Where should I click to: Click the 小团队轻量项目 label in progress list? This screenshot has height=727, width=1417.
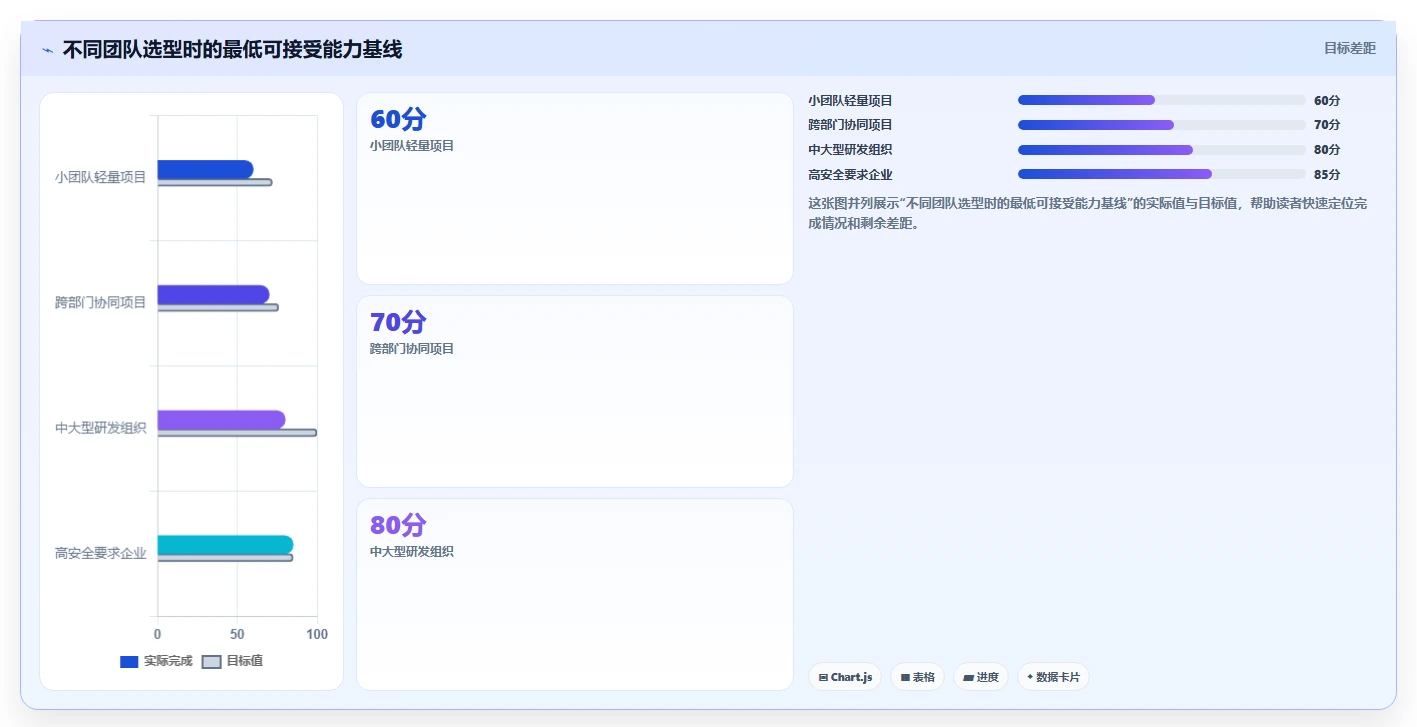coord(850,101)
